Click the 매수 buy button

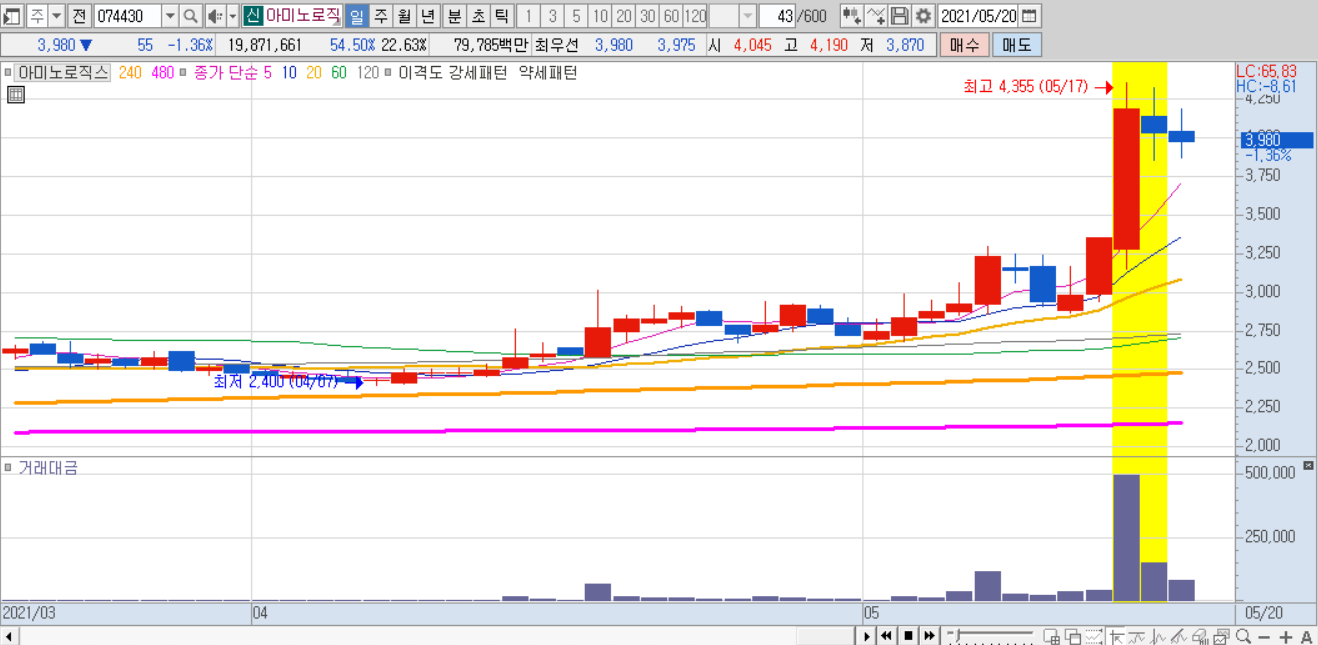964,45
